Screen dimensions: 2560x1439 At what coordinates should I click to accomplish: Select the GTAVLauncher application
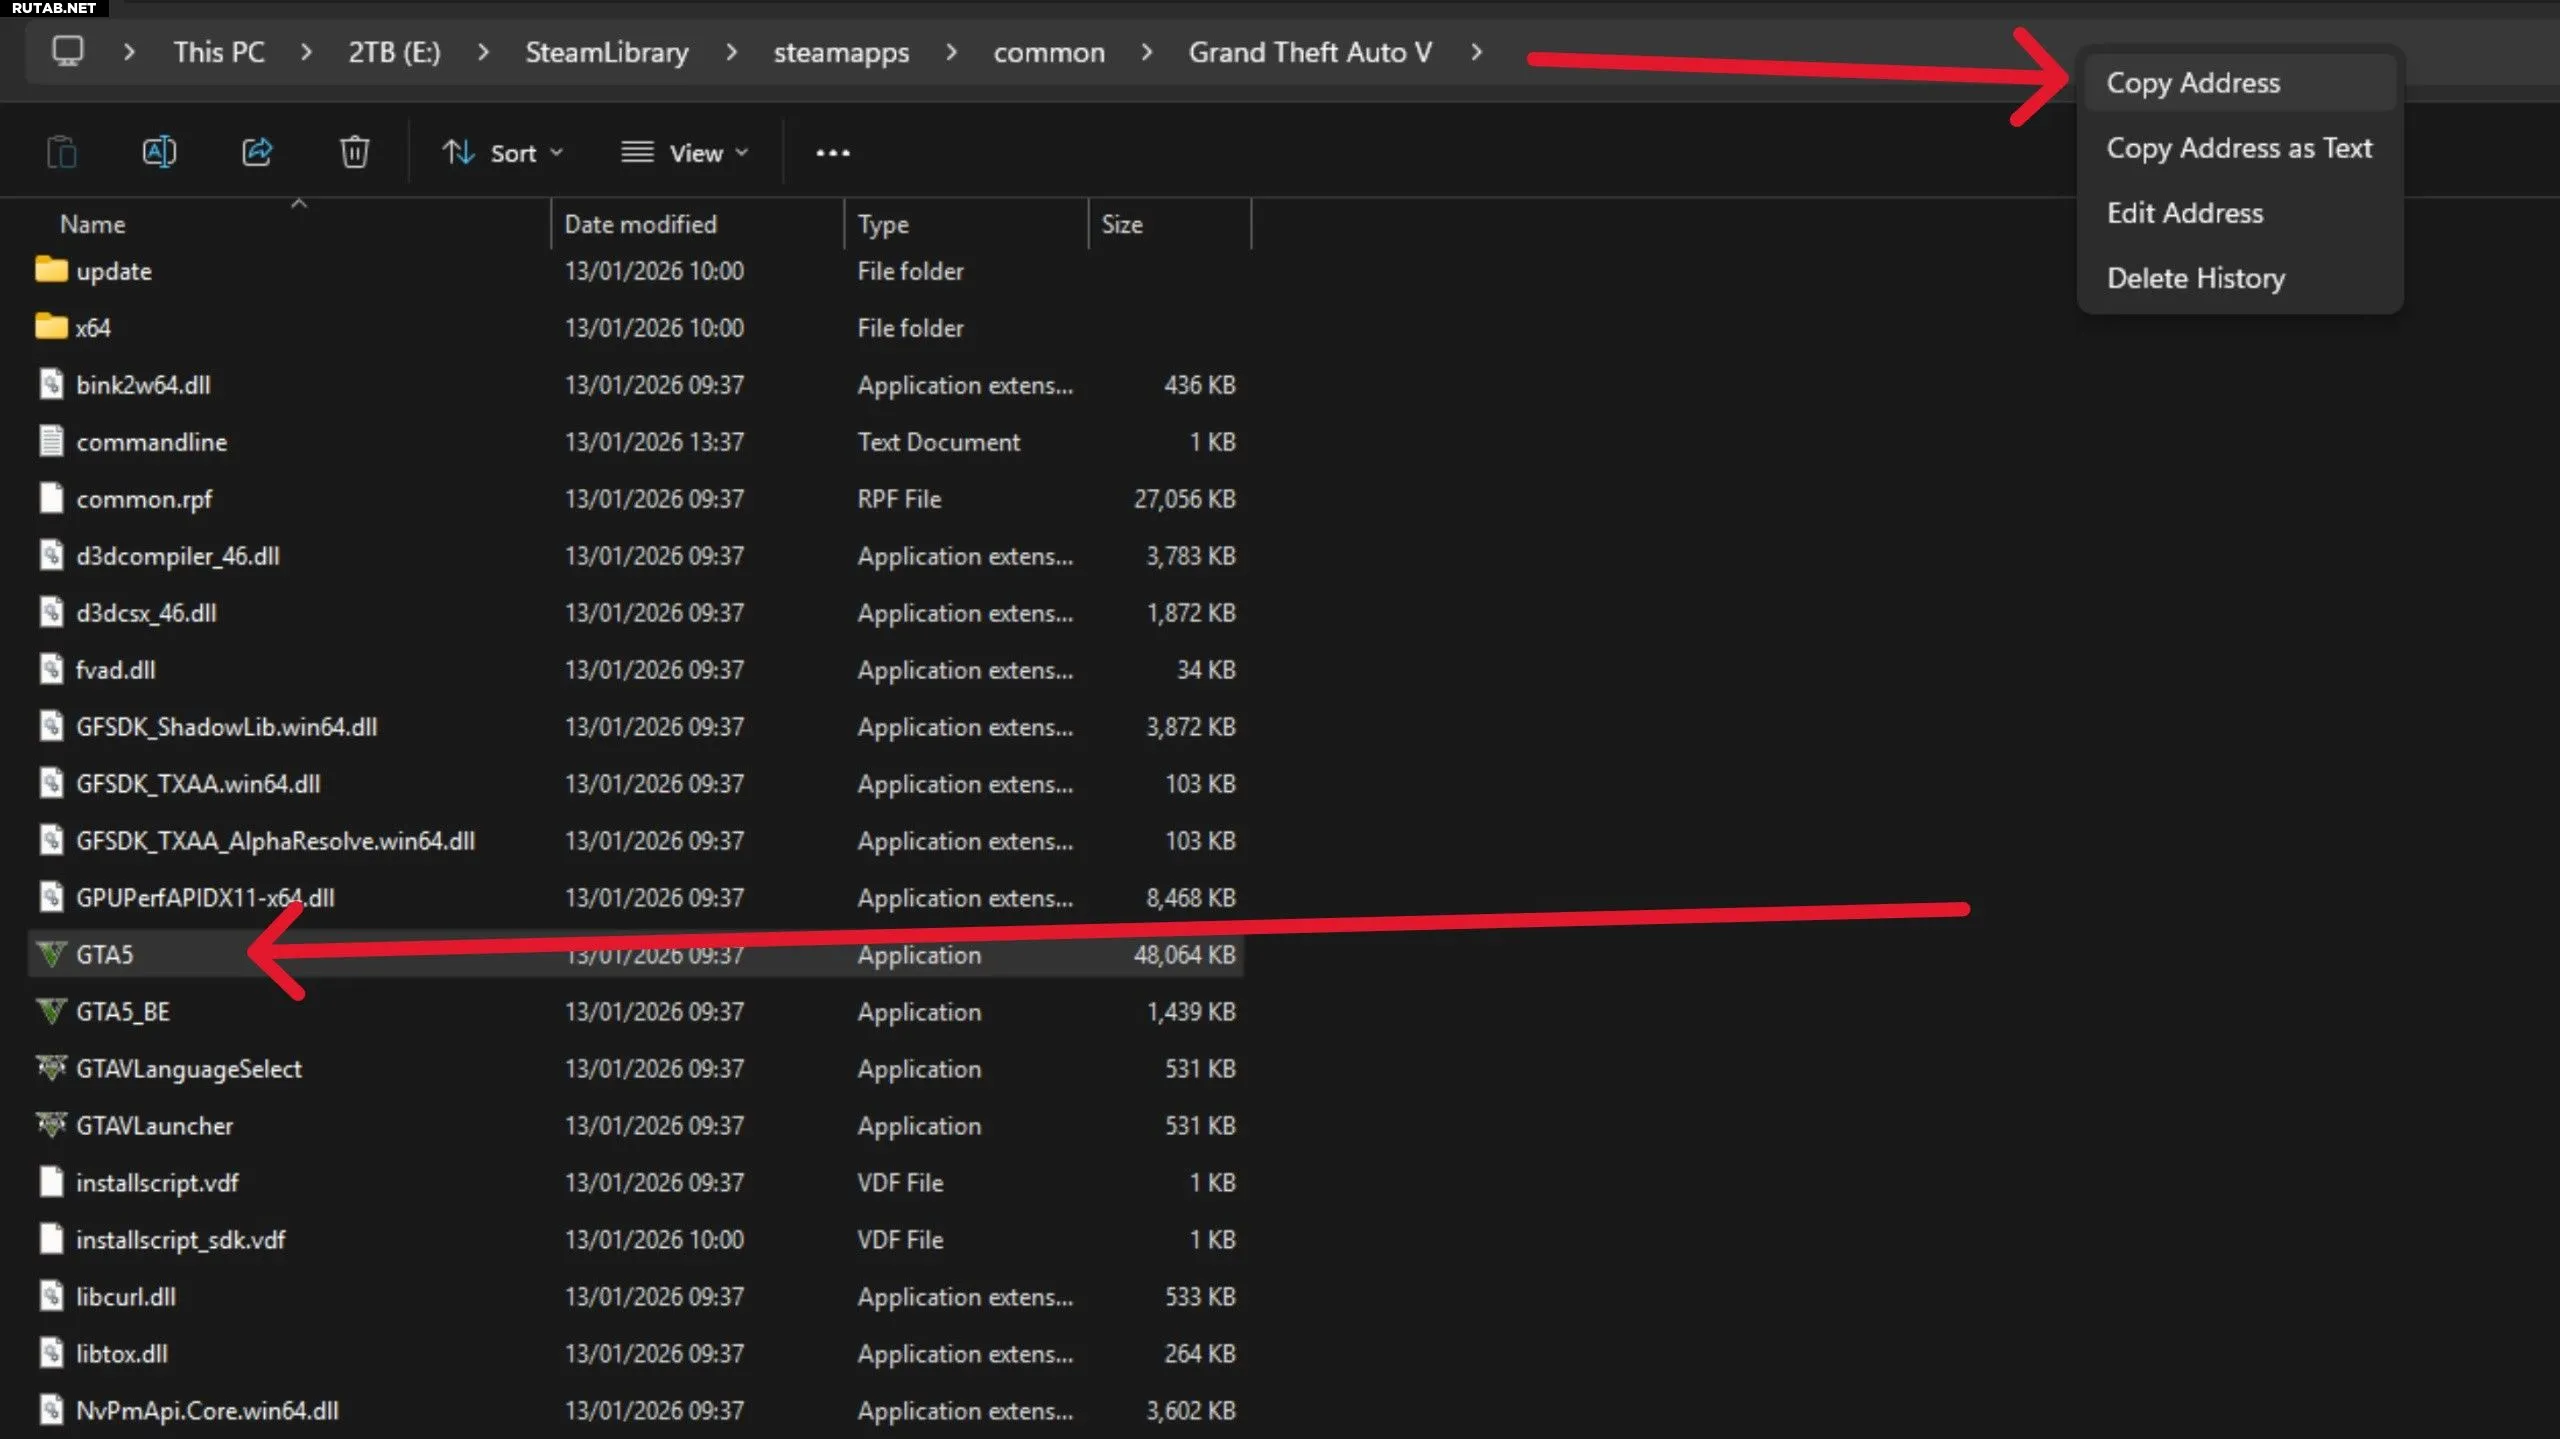[154, 1125]
